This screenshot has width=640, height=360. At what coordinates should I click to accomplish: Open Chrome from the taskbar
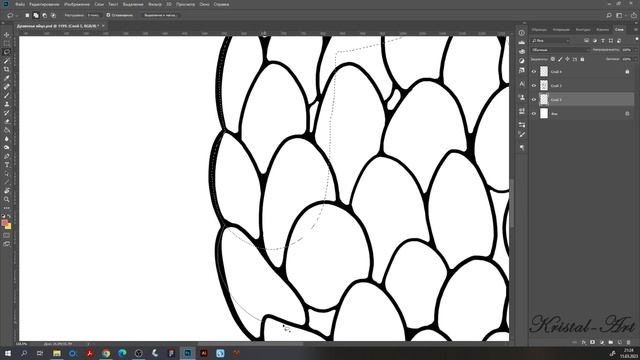(x=106, y=353)
